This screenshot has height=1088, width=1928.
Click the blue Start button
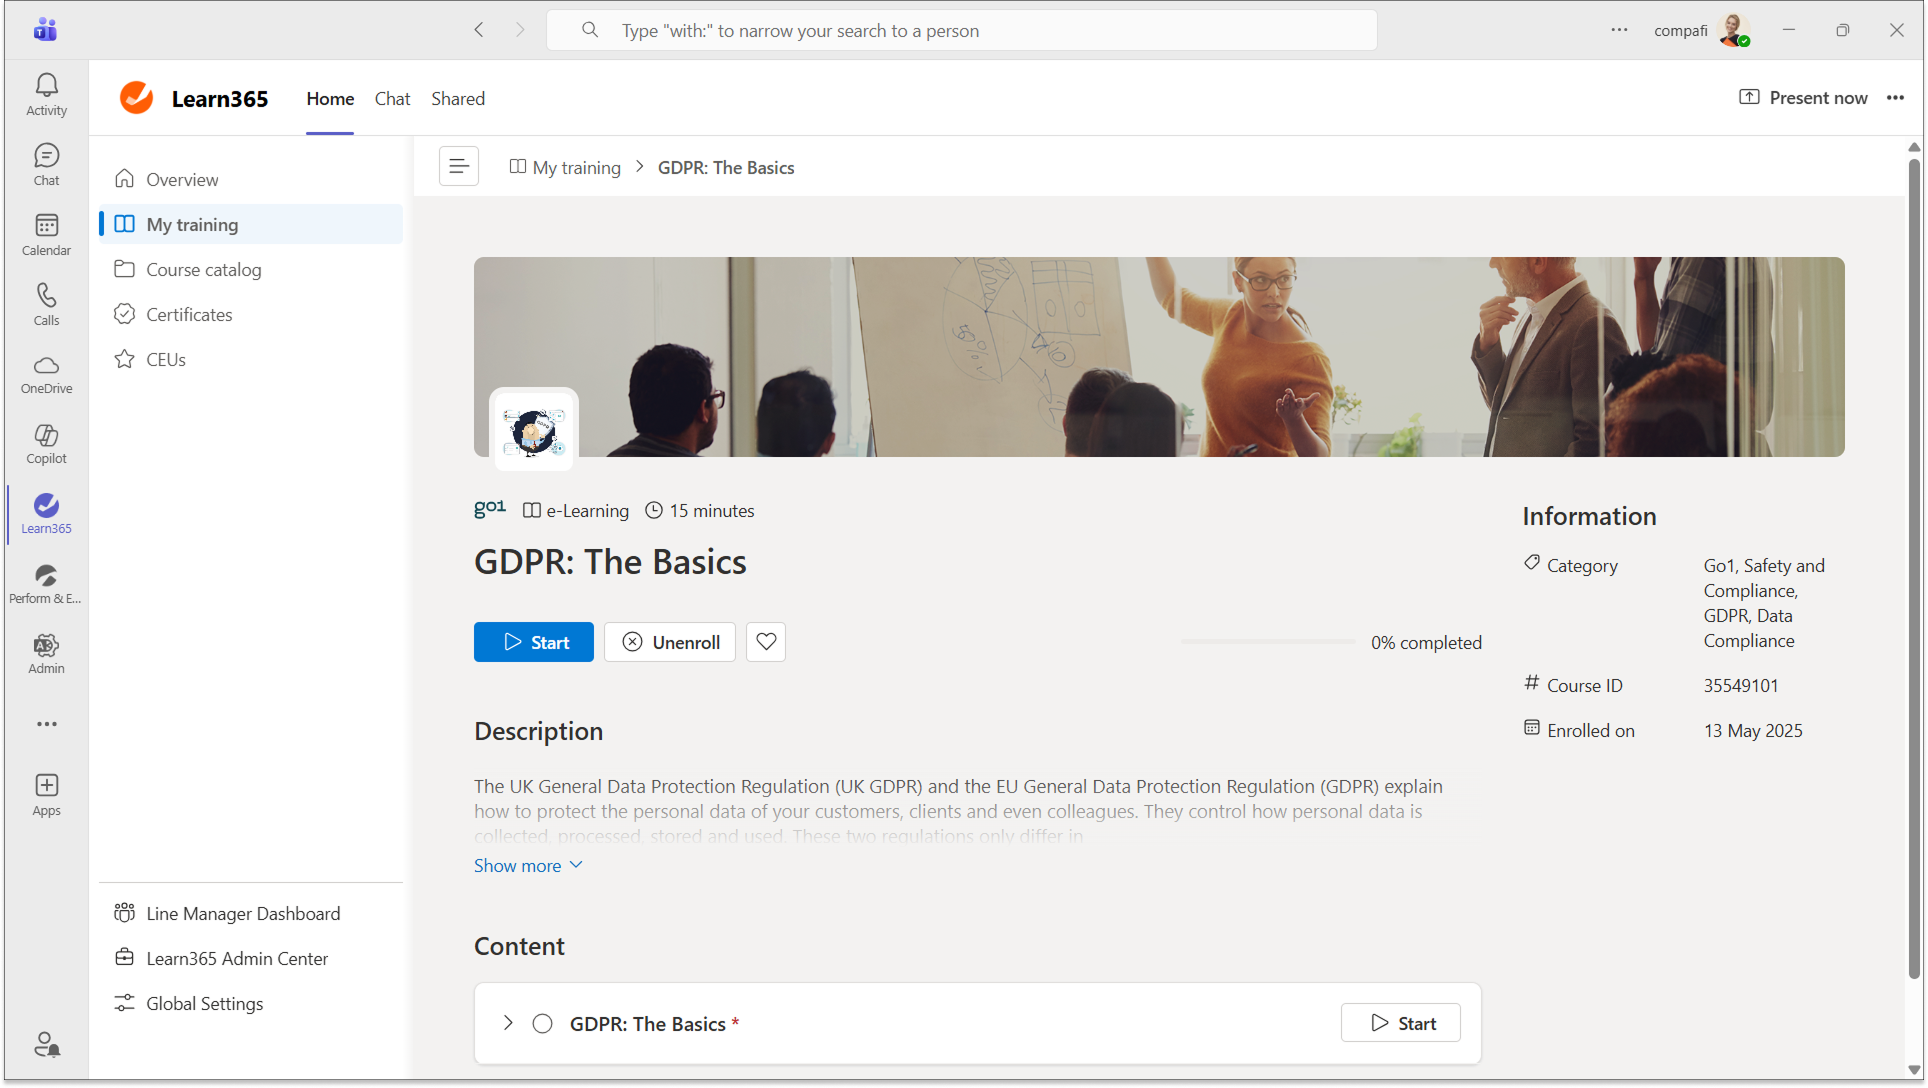534,642
